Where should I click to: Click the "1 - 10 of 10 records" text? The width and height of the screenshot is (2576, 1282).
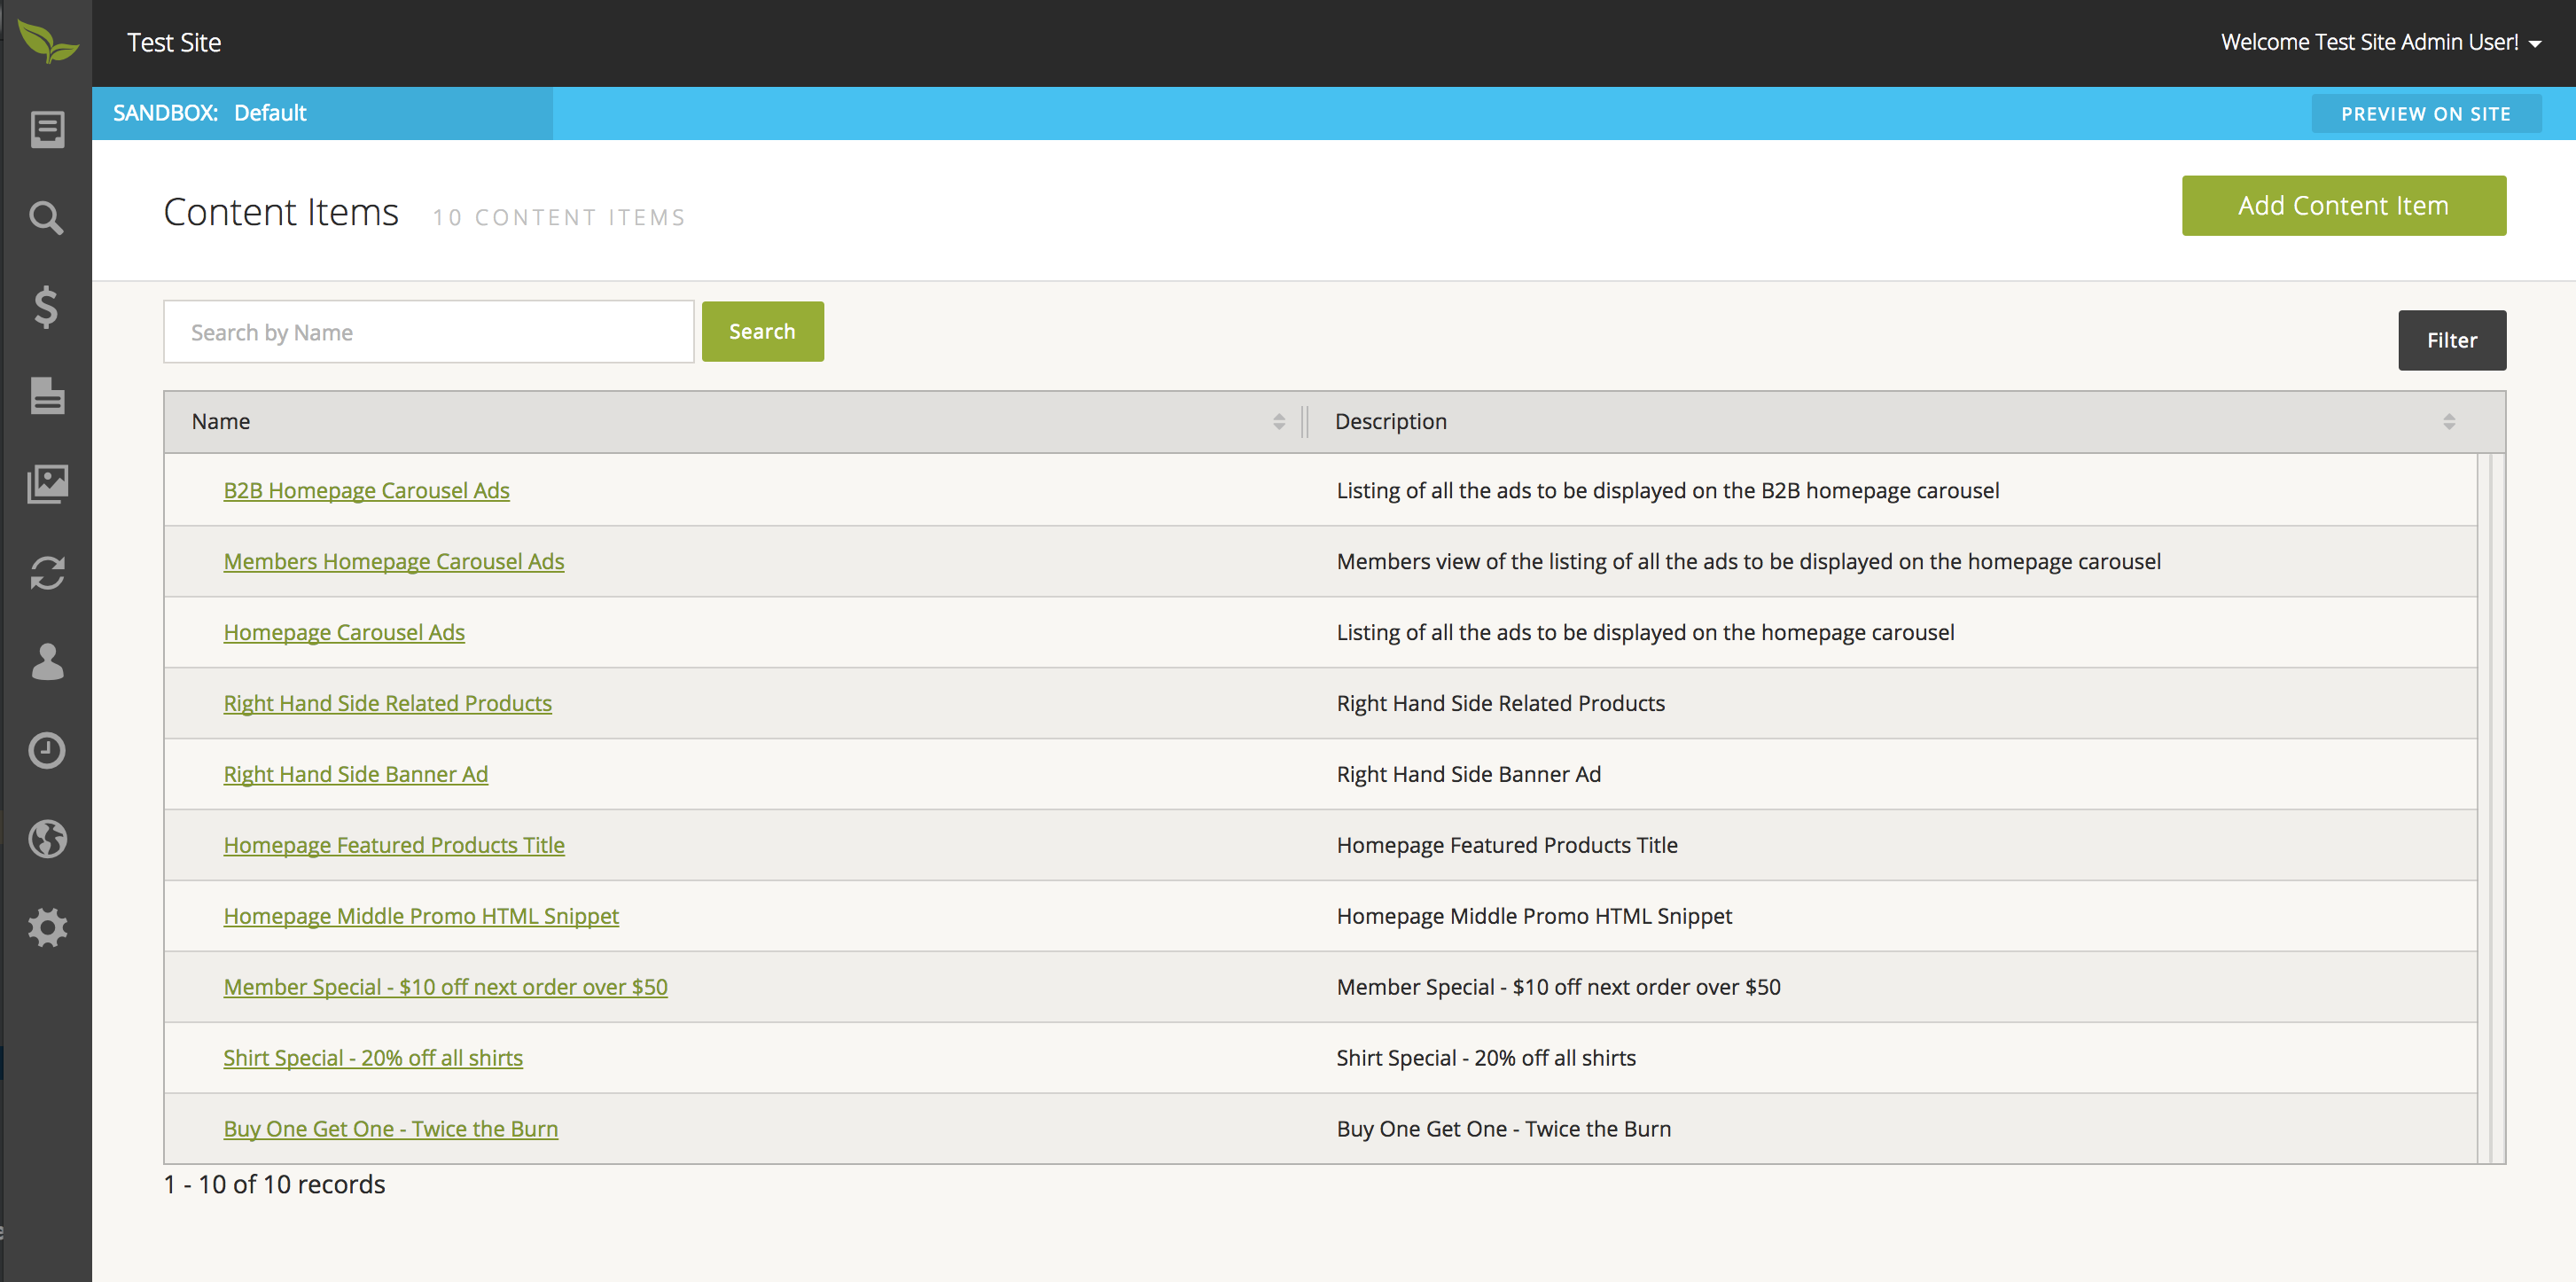pyautogui.click(x=274, y=1185)
